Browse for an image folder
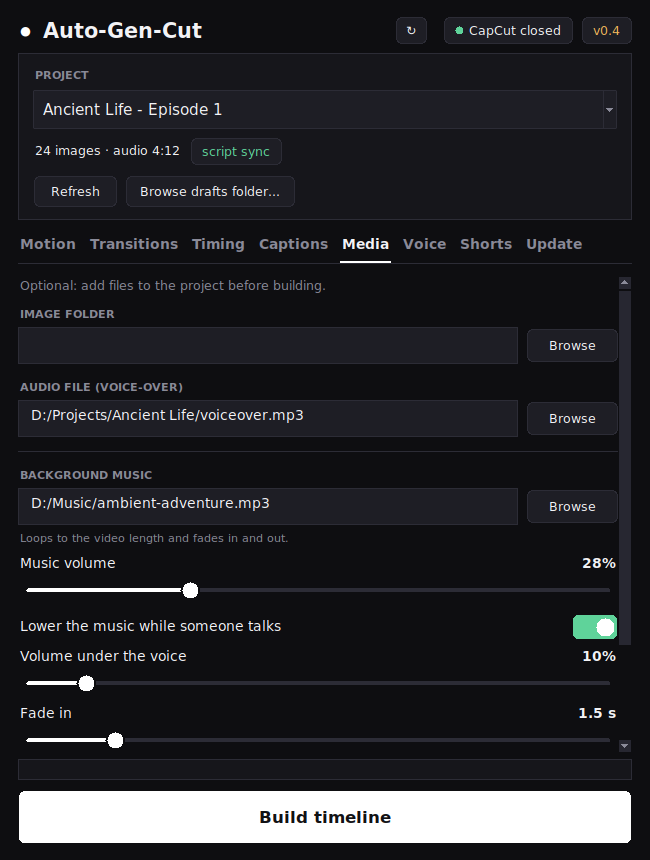The width and height of the screenshot is (650, 860). click(572, 346)
